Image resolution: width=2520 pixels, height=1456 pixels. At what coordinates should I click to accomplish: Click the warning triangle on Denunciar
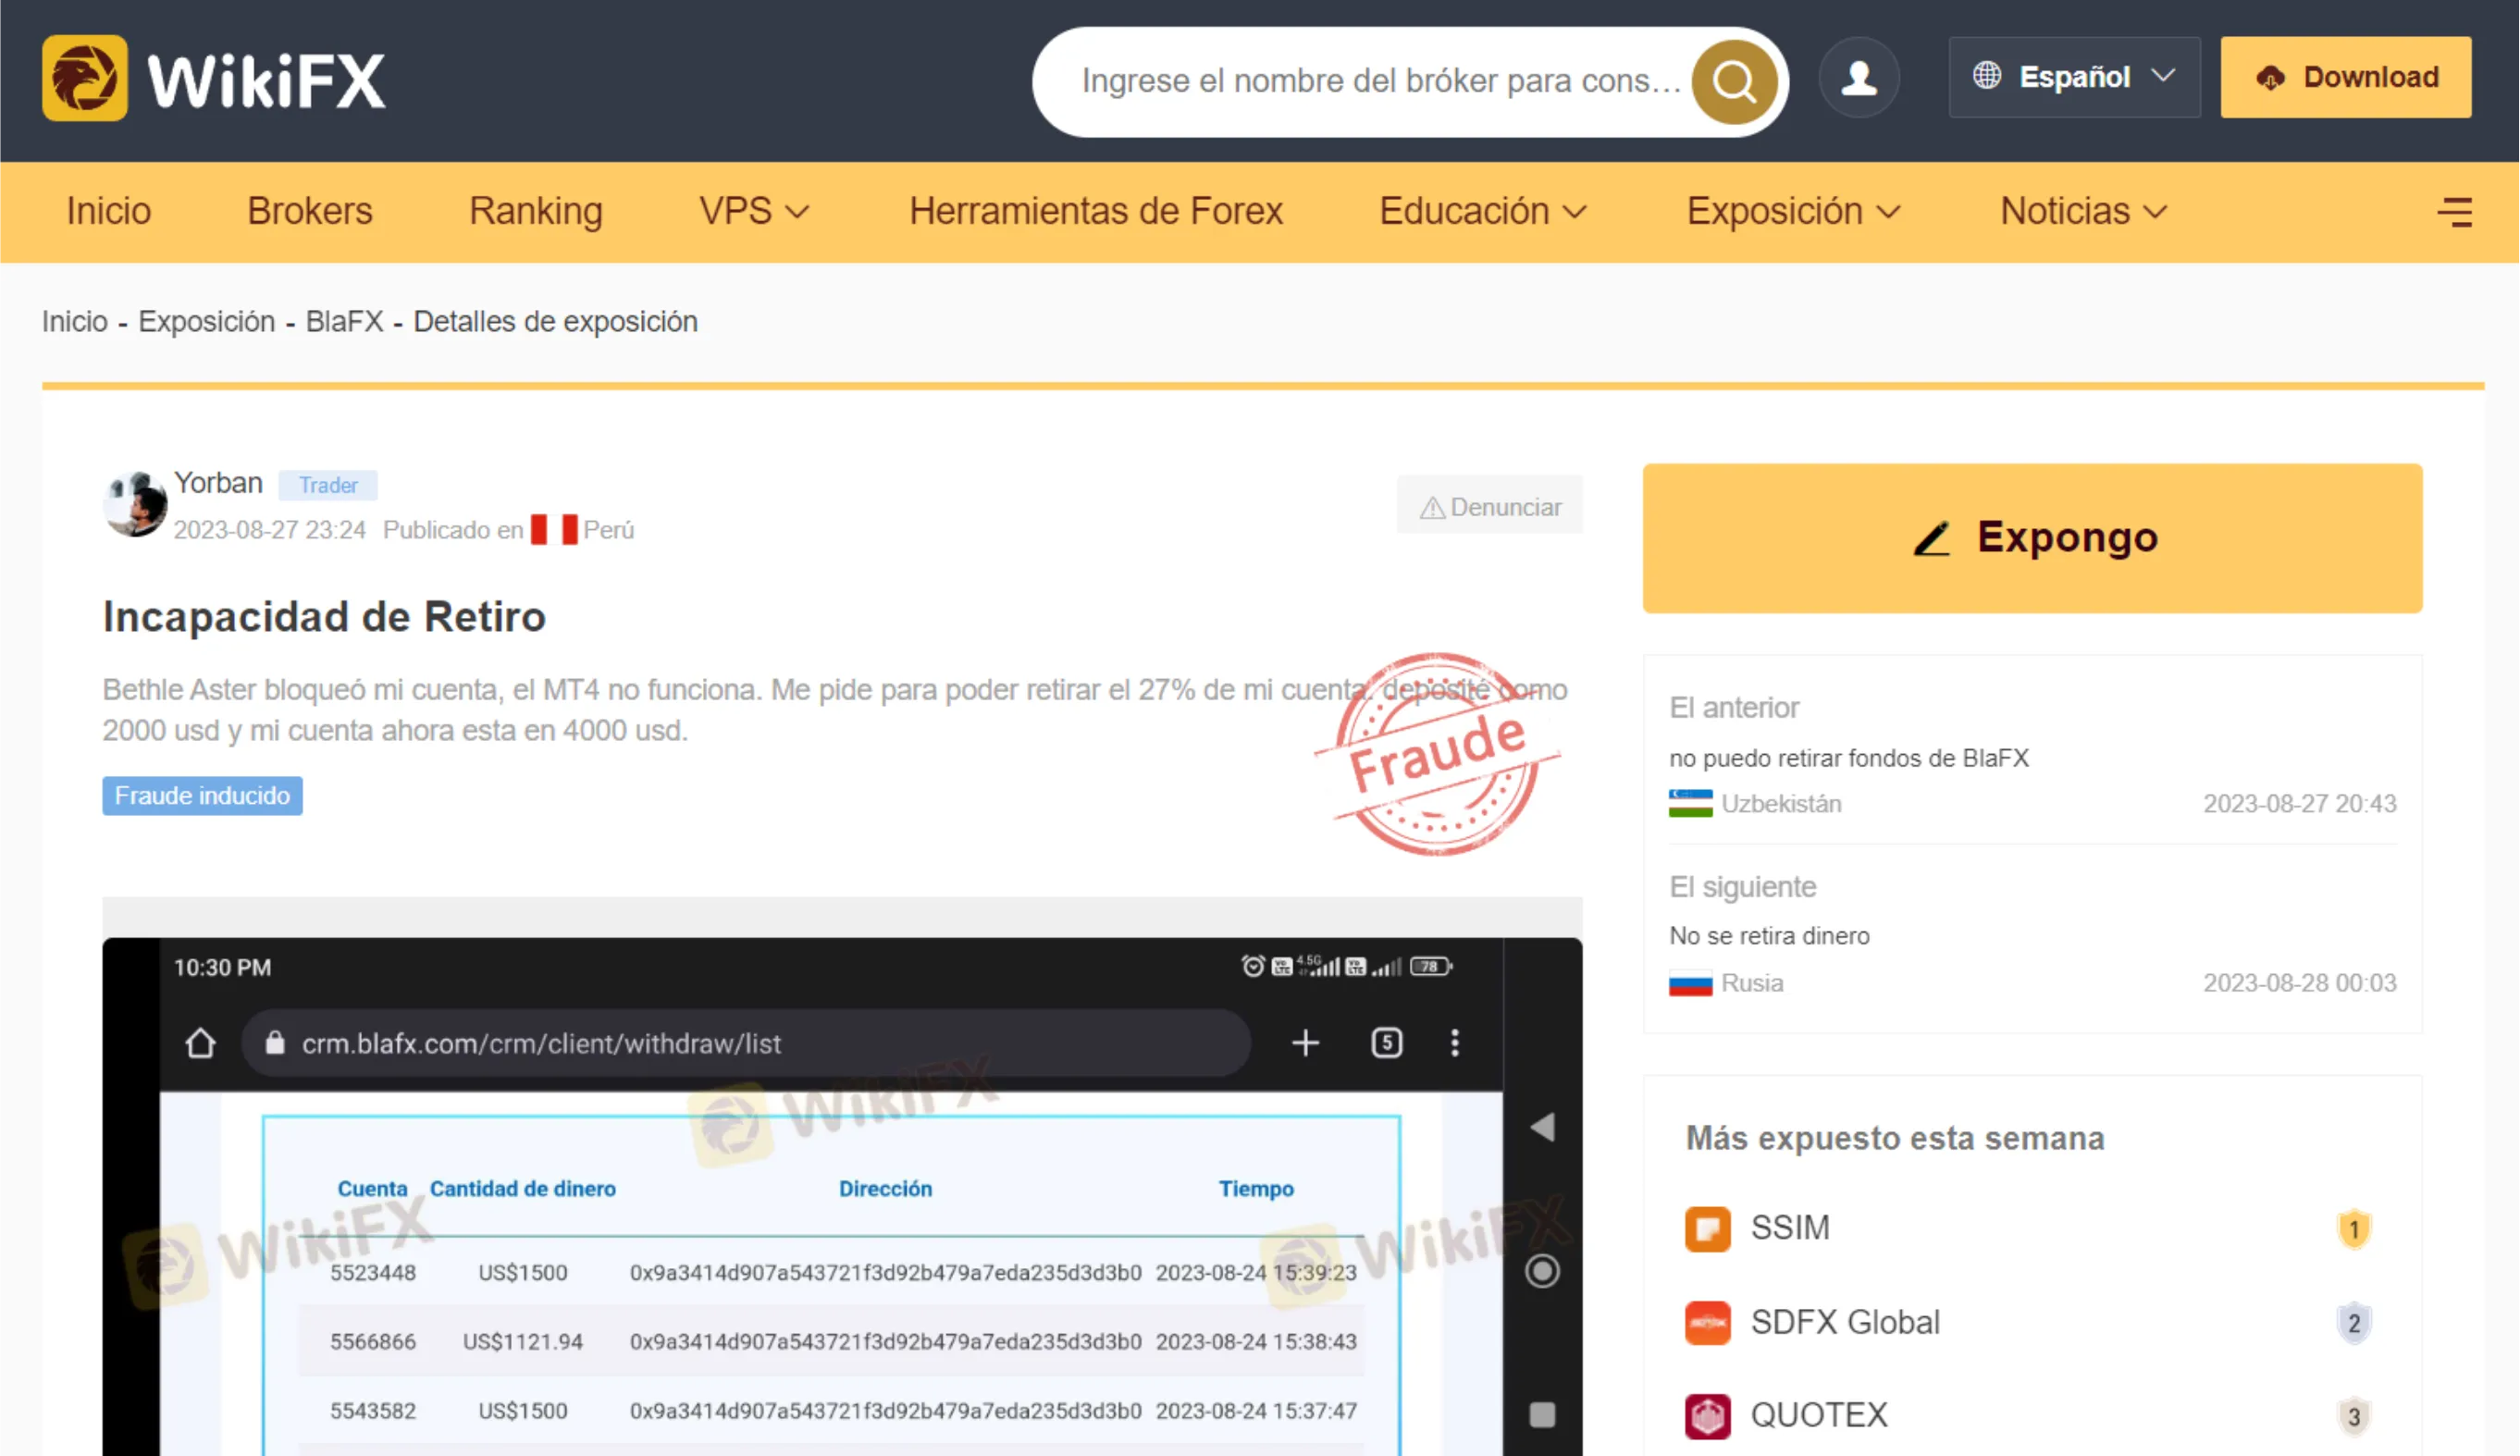(x=1432, y=508)
